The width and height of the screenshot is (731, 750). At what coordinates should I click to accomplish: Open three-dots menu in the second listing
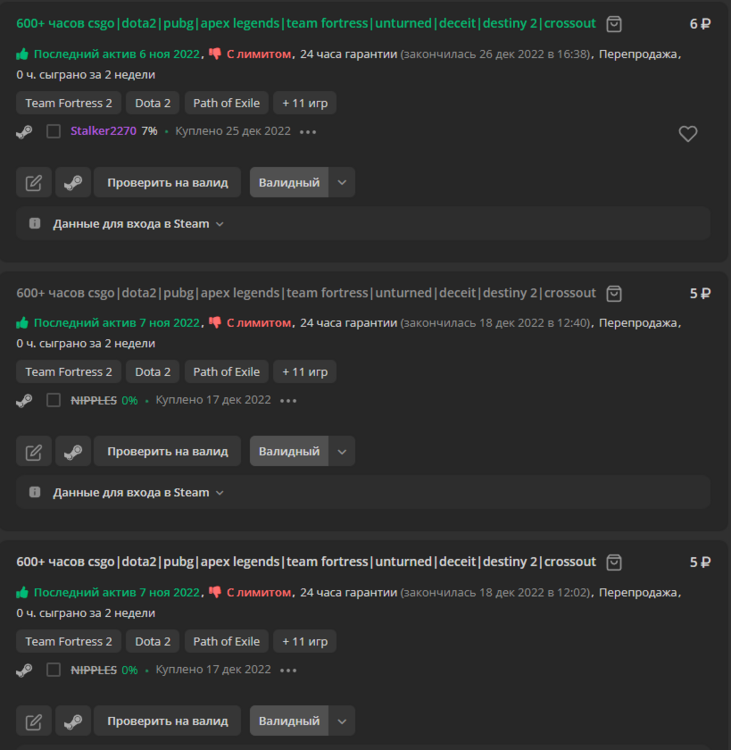click(288, 400)
